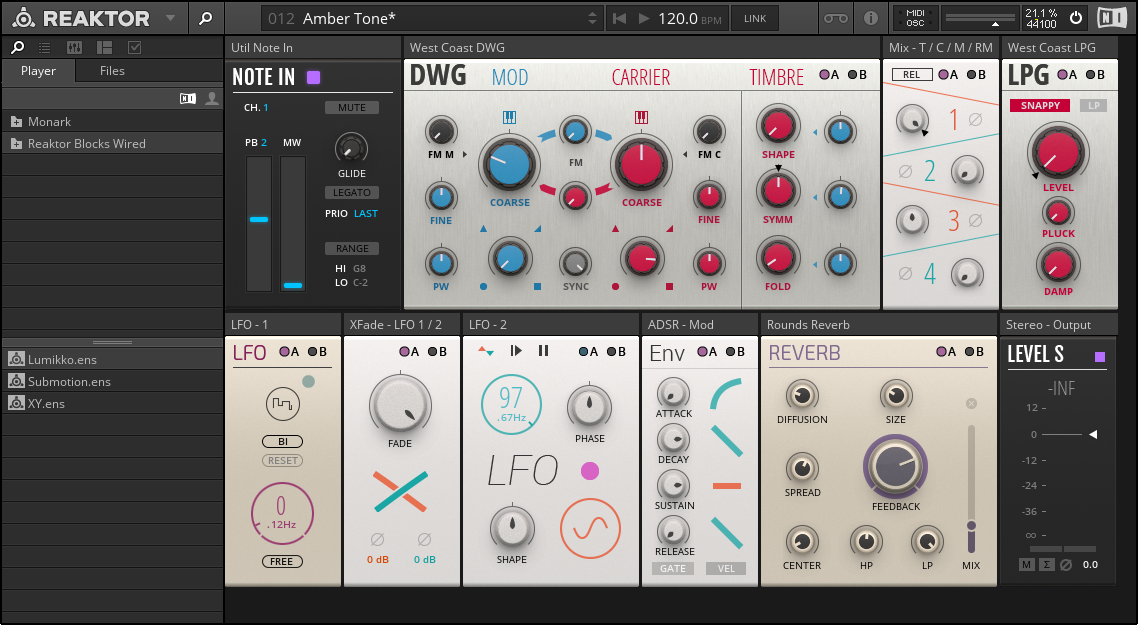
Task: Click the Reverb MIX slider
Action: (971, 491)
